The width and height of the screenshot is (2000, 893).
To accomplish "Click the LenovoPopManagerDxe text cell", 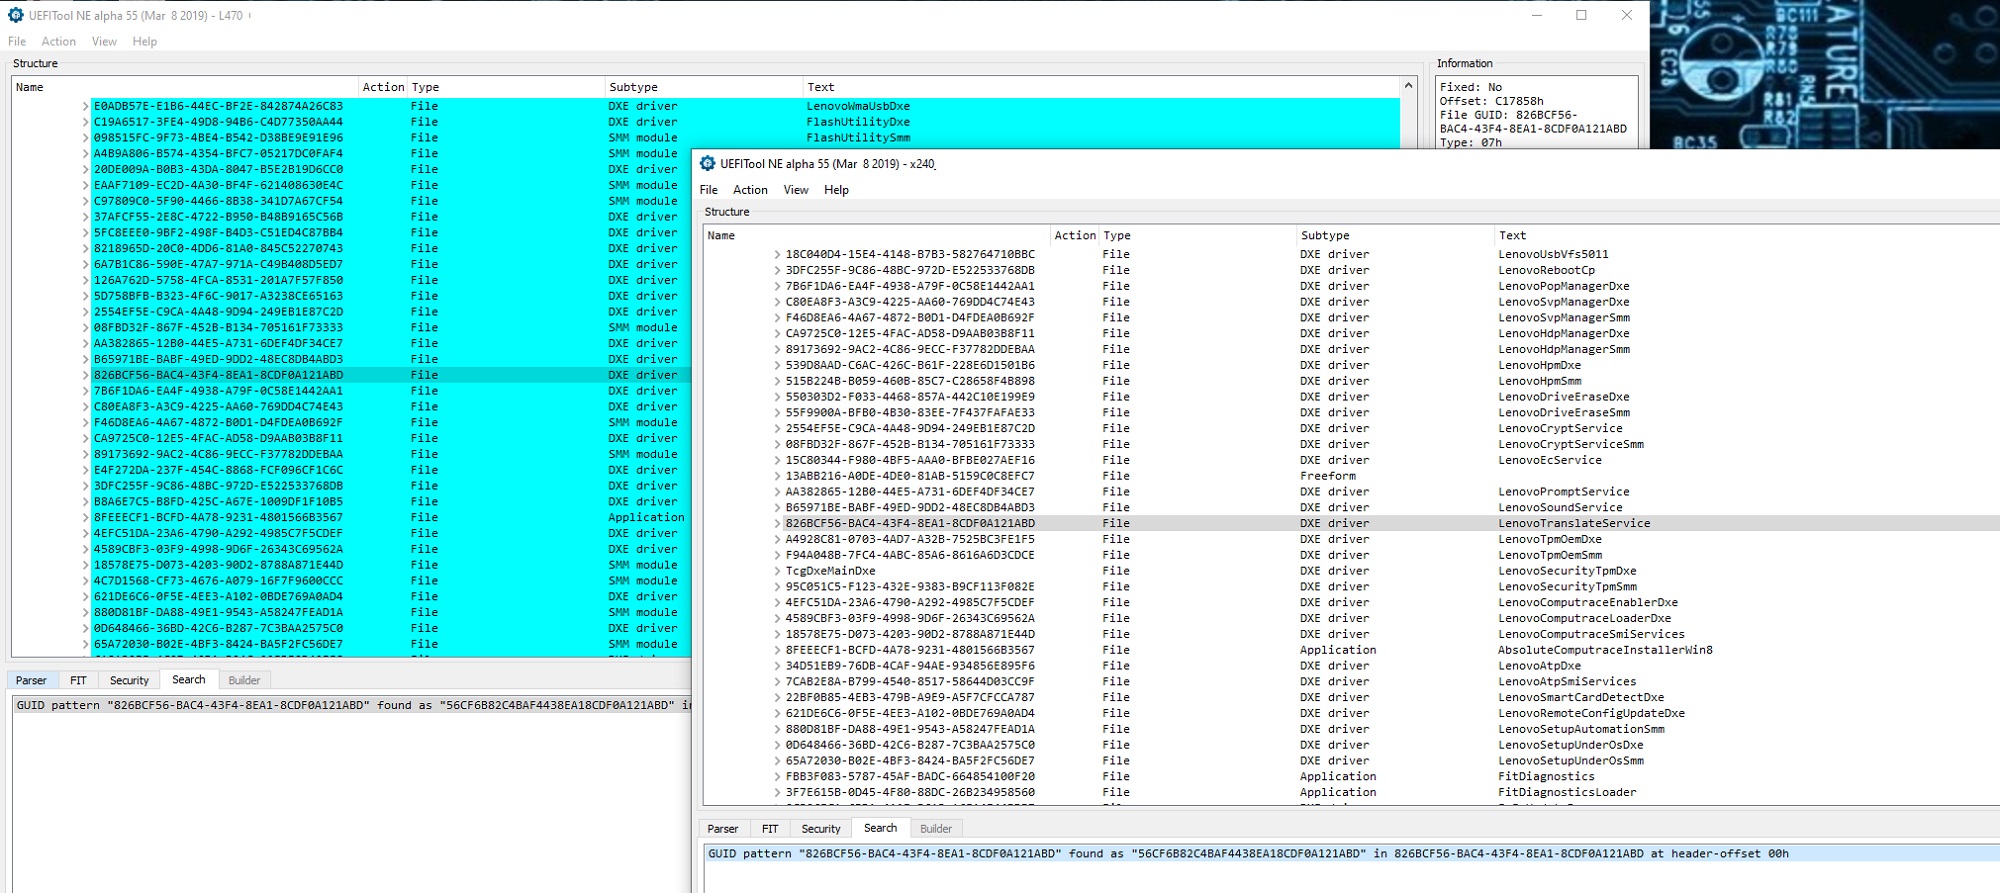I will 1563,286.
